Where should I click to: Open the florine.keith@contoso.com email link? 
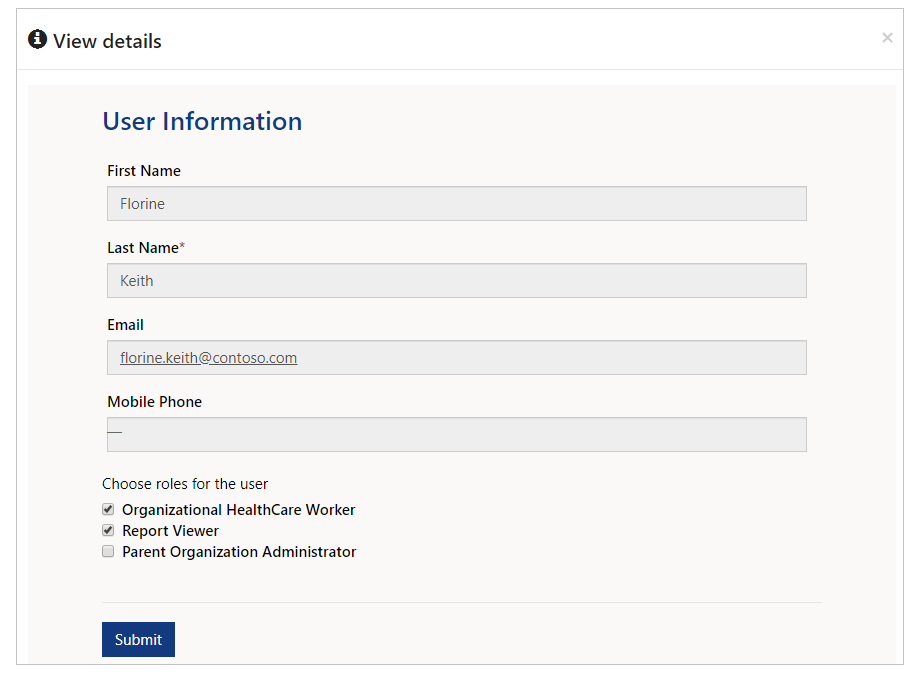[209, 358]
